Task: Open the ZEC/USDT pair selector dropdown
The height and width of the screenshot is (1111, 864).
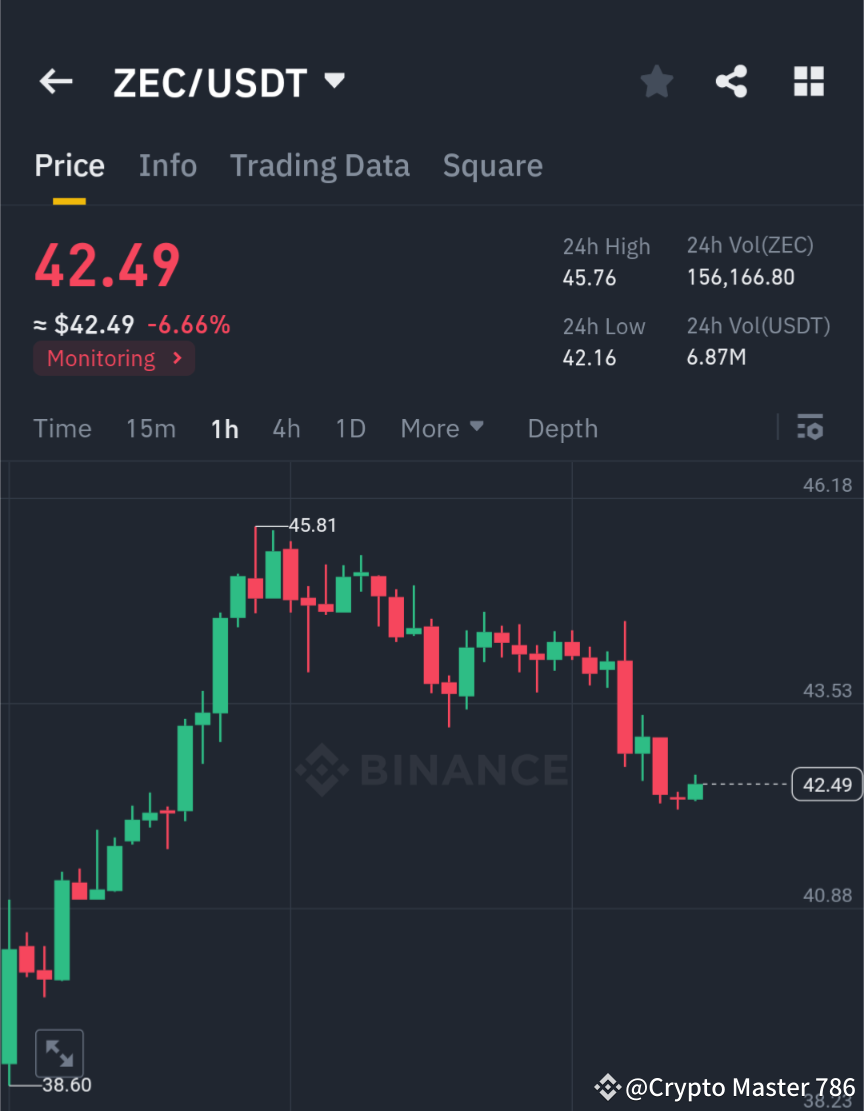Action: pos(334,82)
